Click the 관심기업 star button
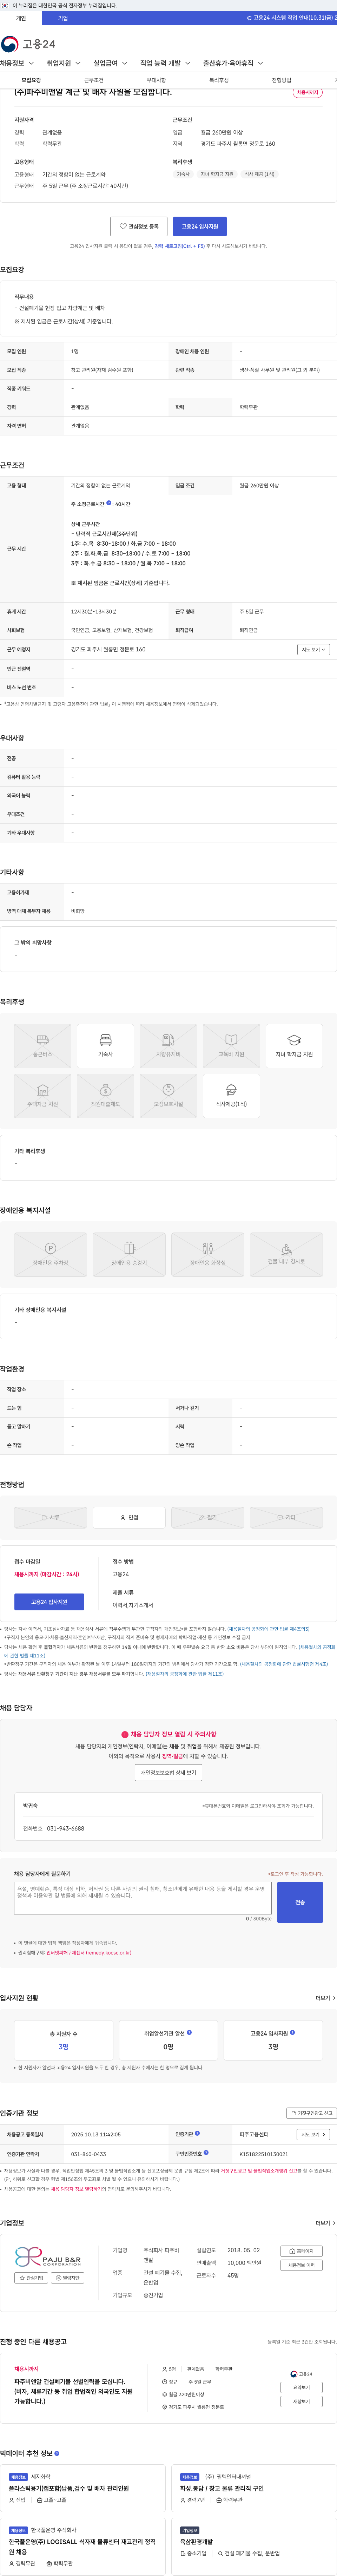This screenshot has height=2576, width=337. (31, 2278)
